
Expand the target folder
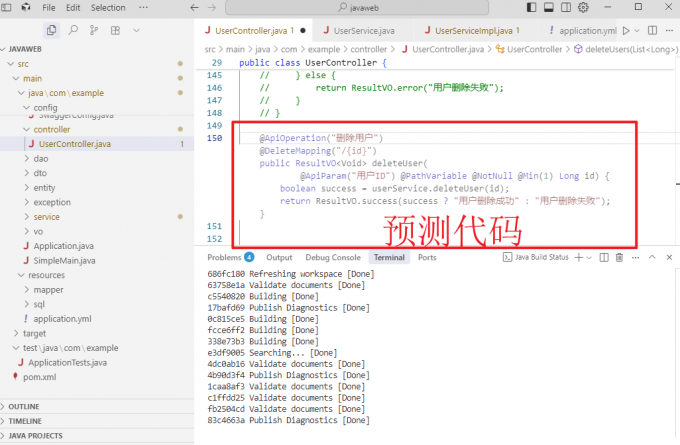(35, 333)
